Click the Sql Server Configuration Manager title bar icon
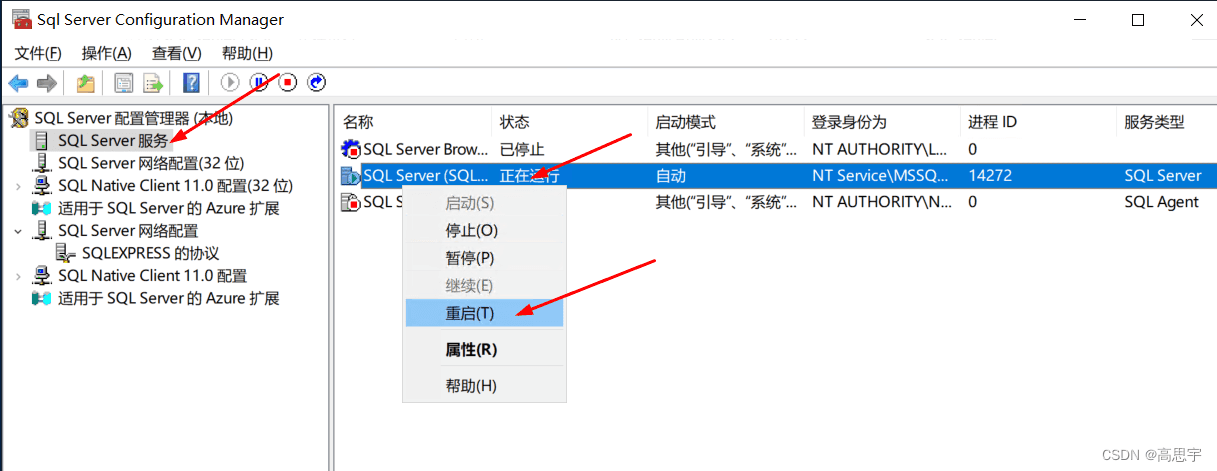 21,19
